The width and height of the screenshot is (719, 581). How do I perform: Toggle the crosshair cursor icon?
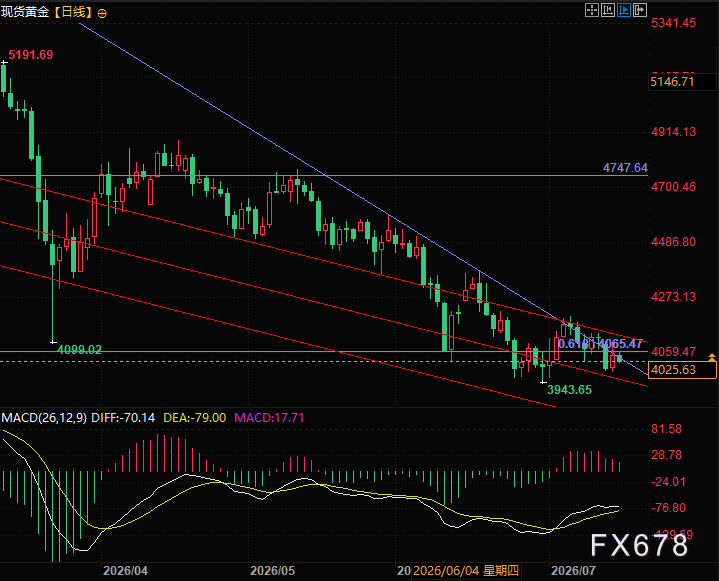(x=592, y=10)
